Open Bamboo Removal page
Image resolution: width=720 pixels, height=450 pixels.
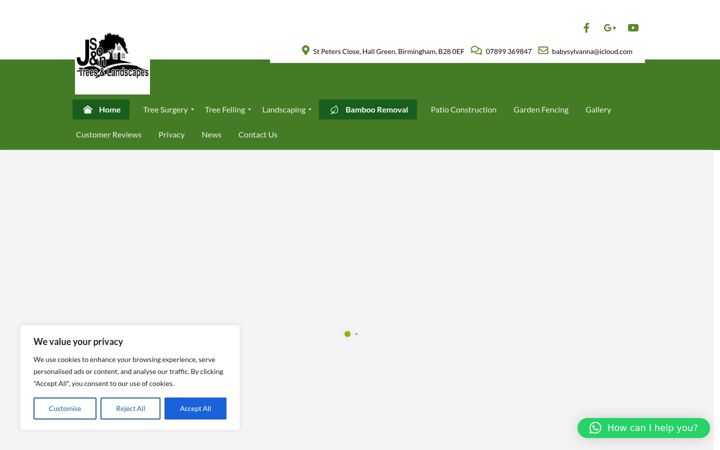tap(368, 110)
